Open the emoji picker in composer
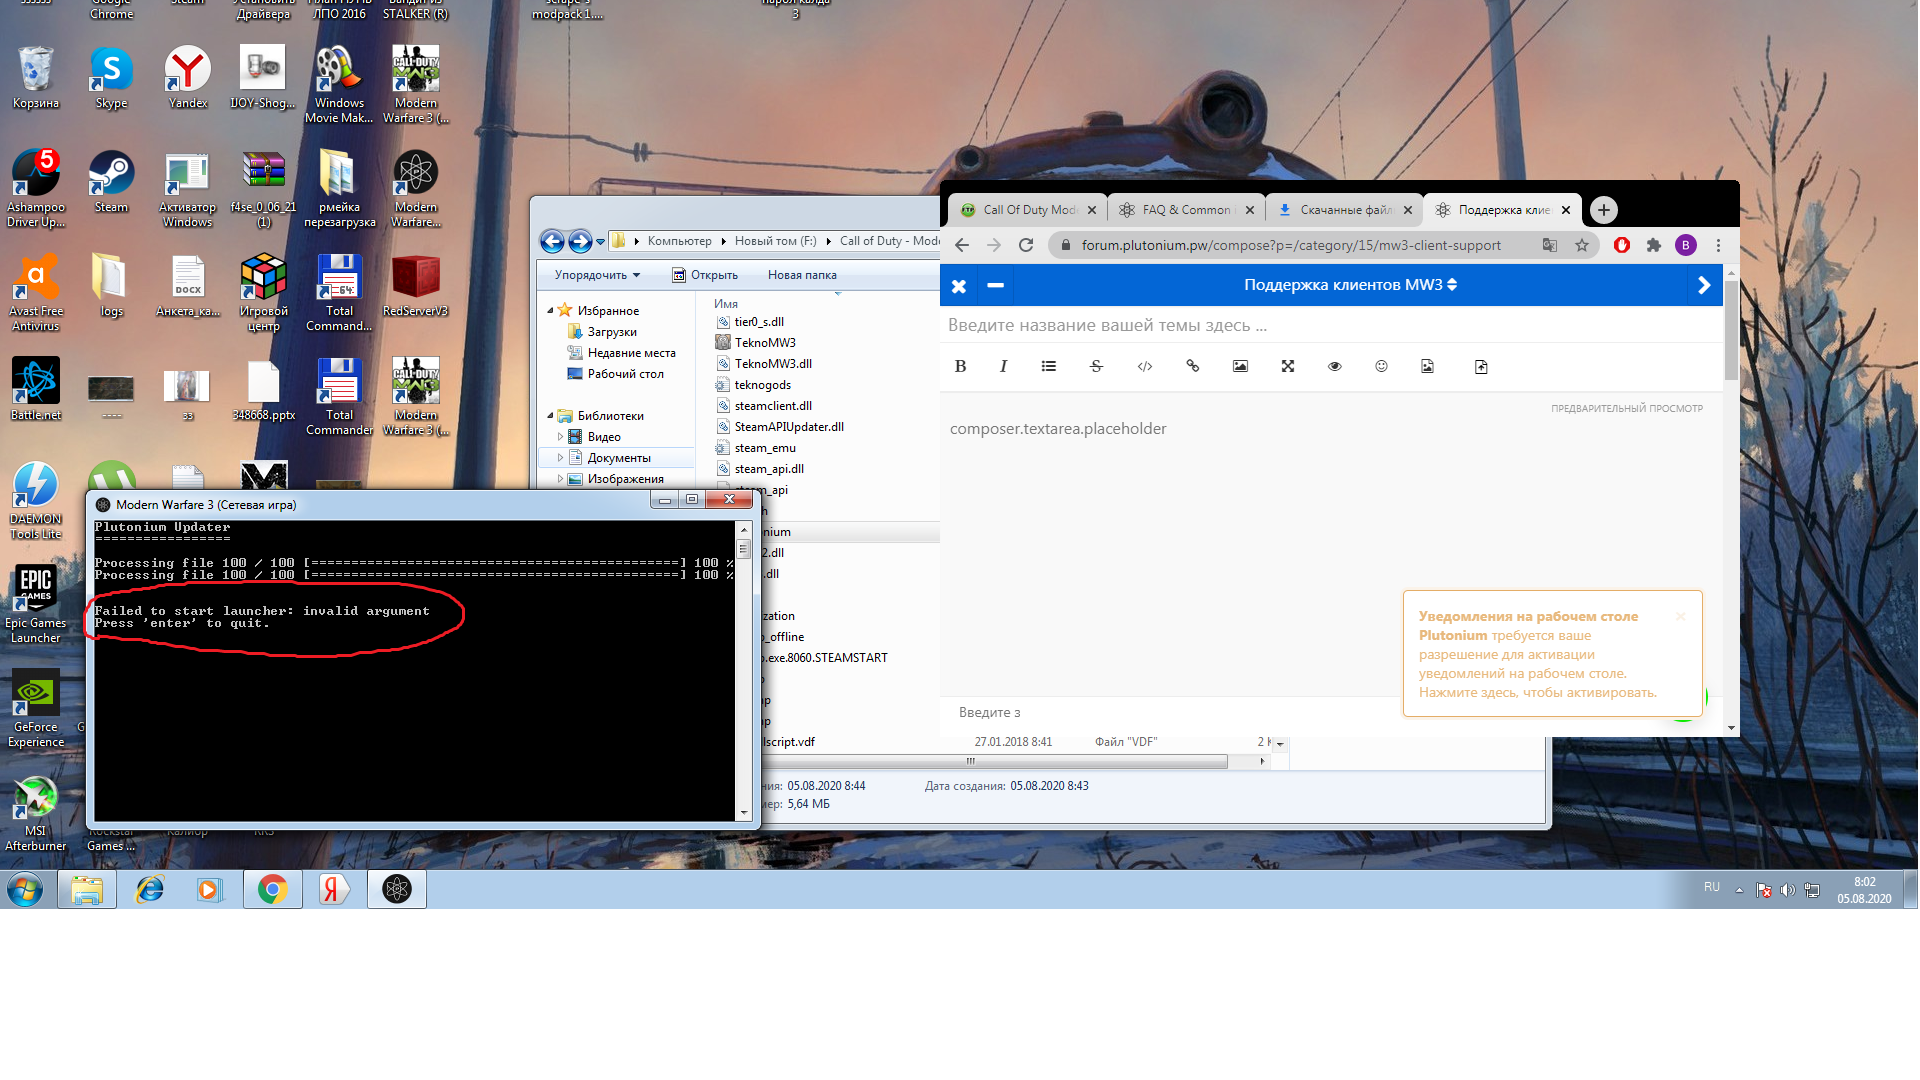Viewport: 1920px width, 1080px height. point(1381,366)
